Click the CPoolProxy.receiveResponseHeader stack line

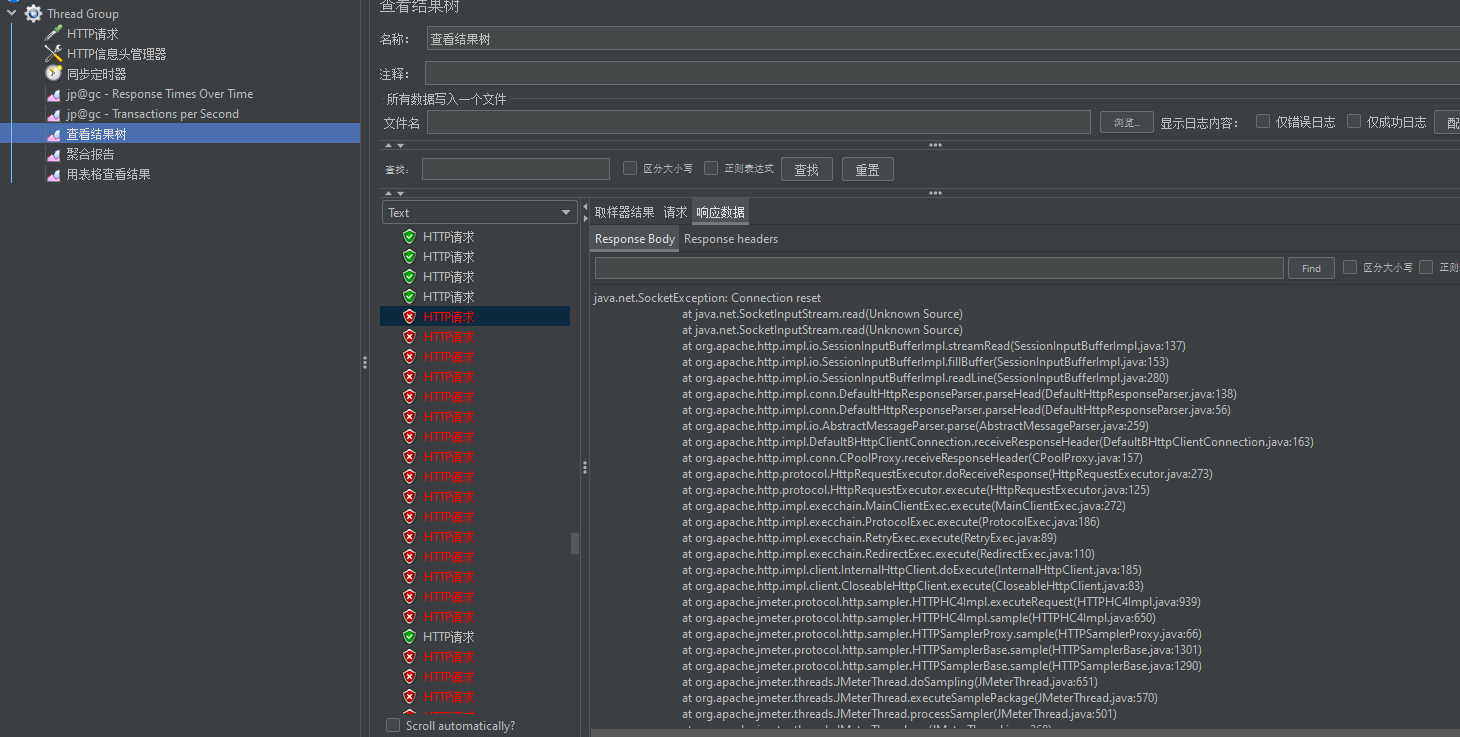912,458
